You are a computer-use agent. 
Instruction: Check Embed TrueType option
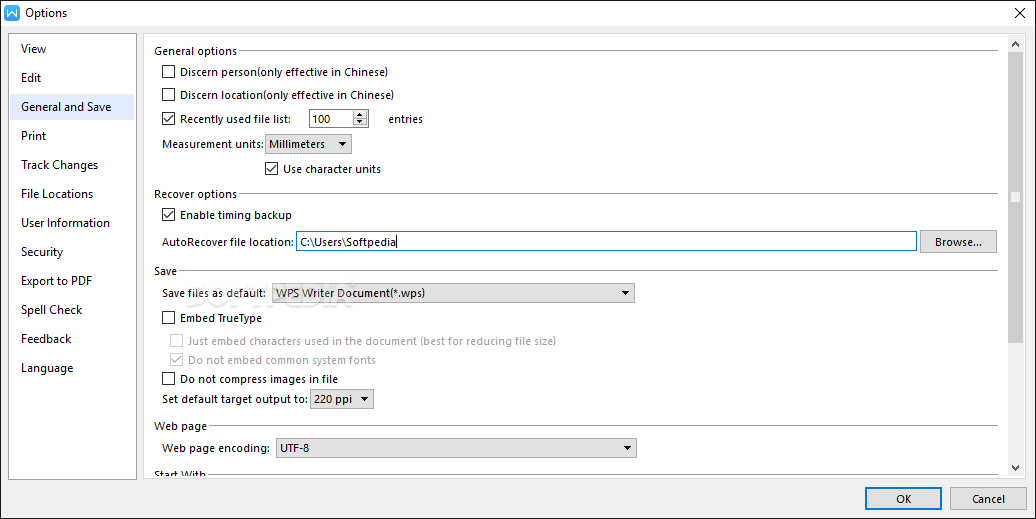[x=168, y=318]
